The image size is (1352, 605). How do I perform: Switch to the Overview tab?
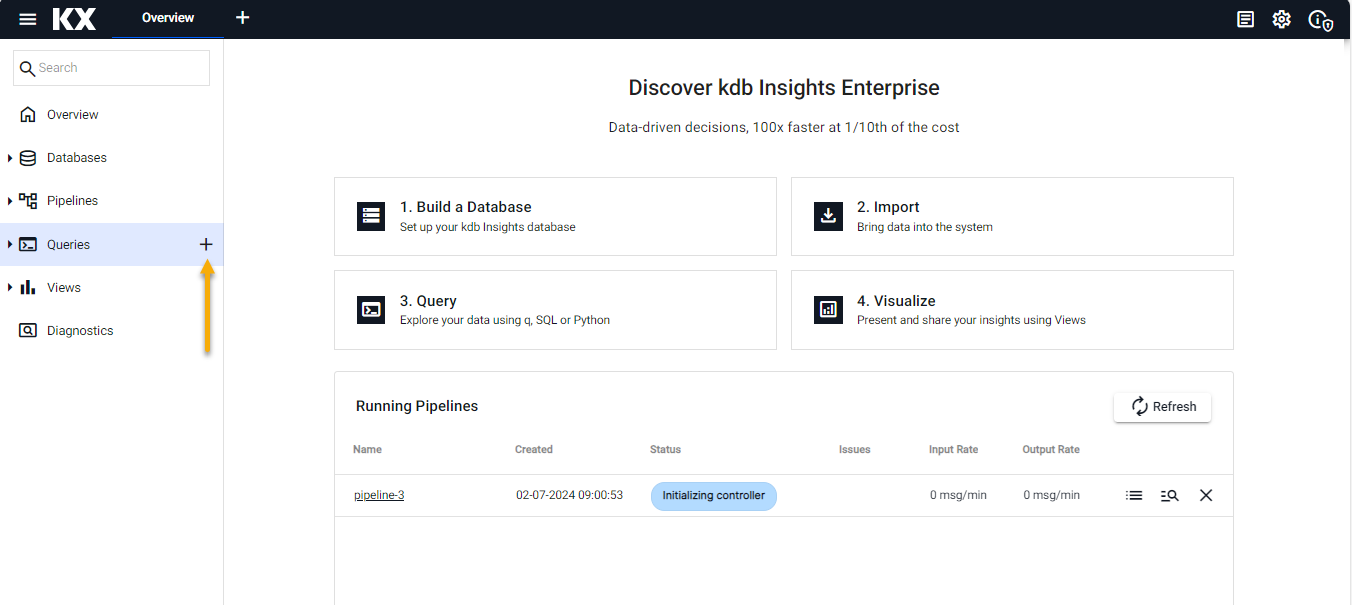pyautogui.click(x=168, y=18)
